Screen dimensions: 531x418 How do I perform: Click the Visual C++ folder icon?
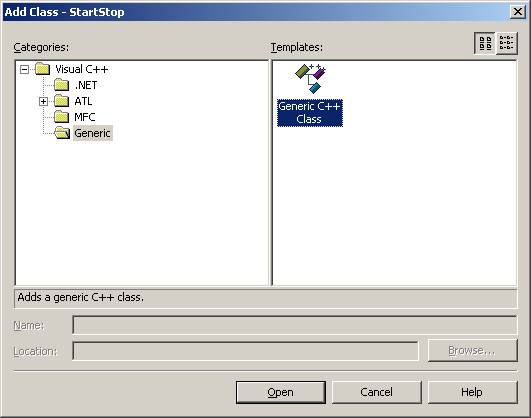pos(43,69)
